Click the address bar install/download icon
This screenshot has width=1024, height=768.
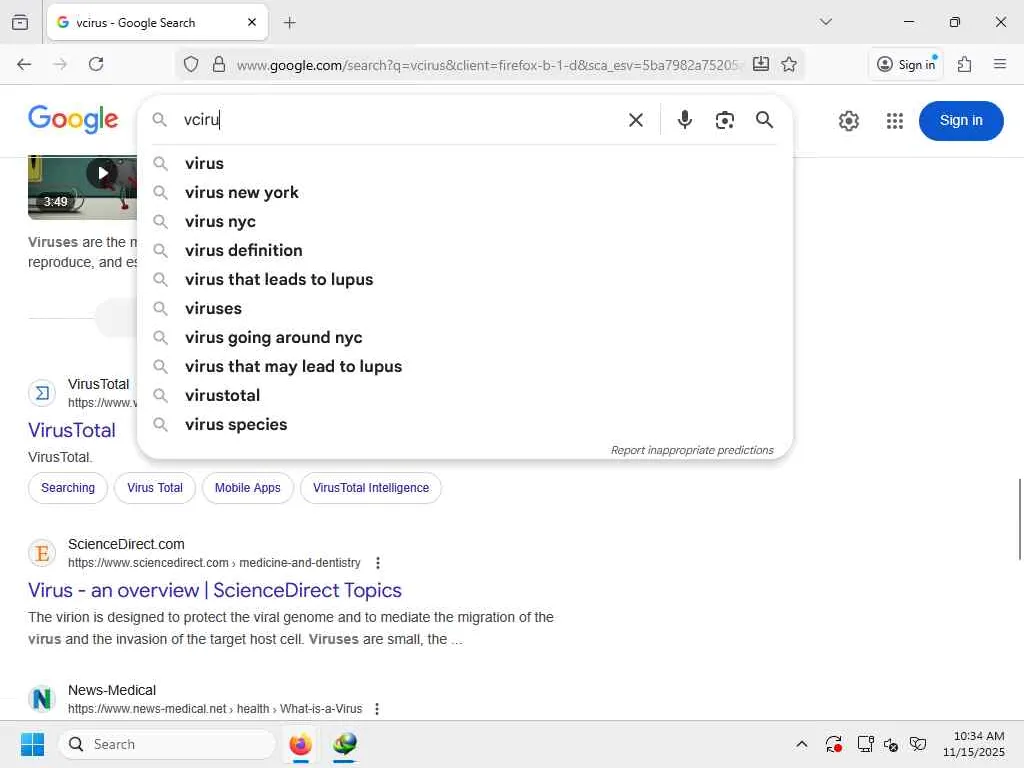coord(760,64)
